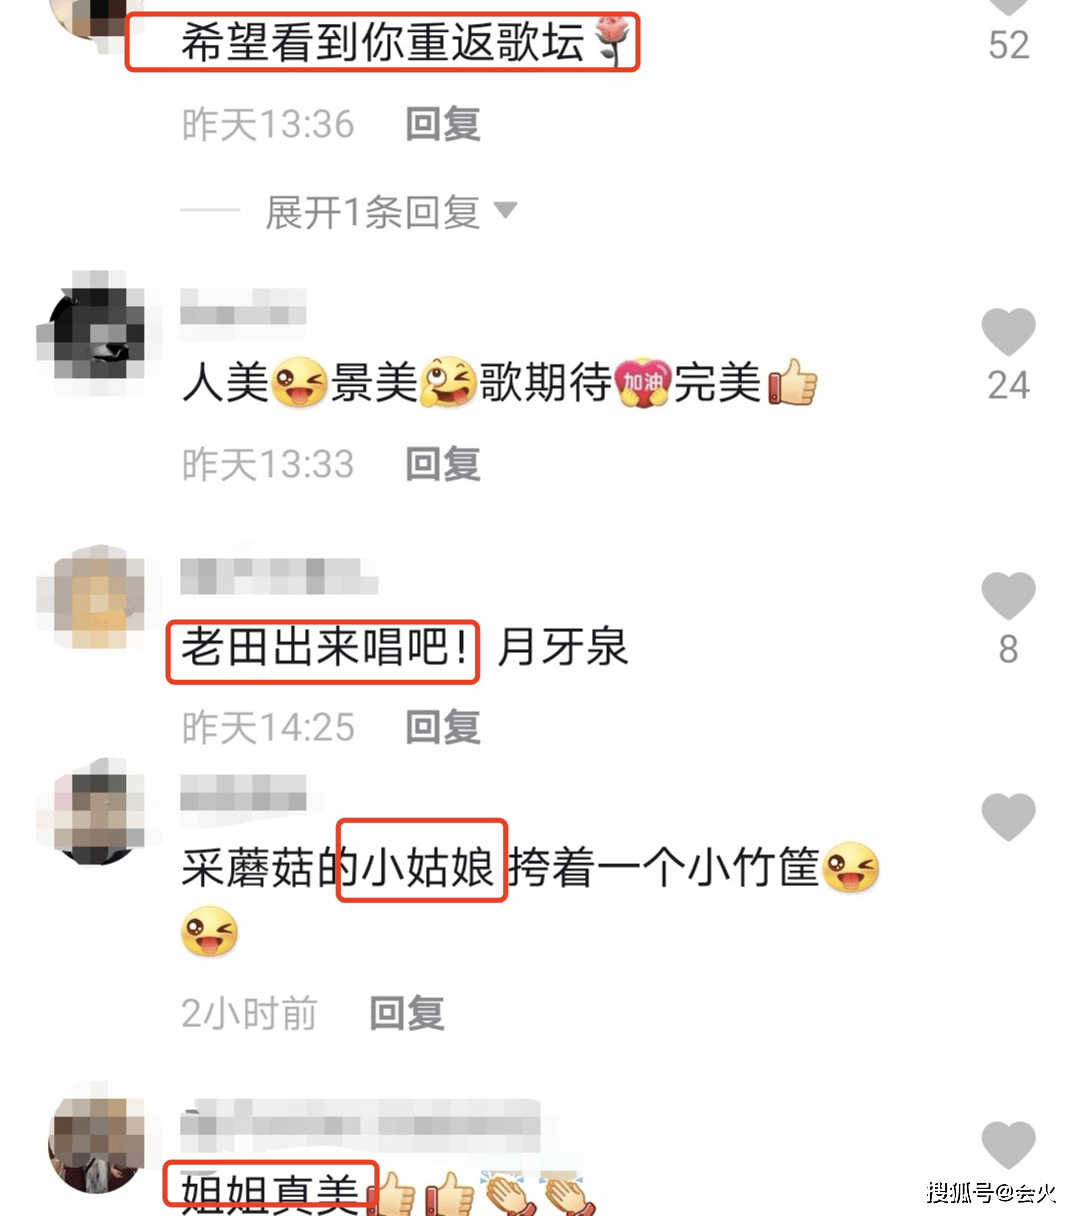Expand 展开1条回复 replies
This screenshot has width=1081, height=1216.
[x=372, y=212]
